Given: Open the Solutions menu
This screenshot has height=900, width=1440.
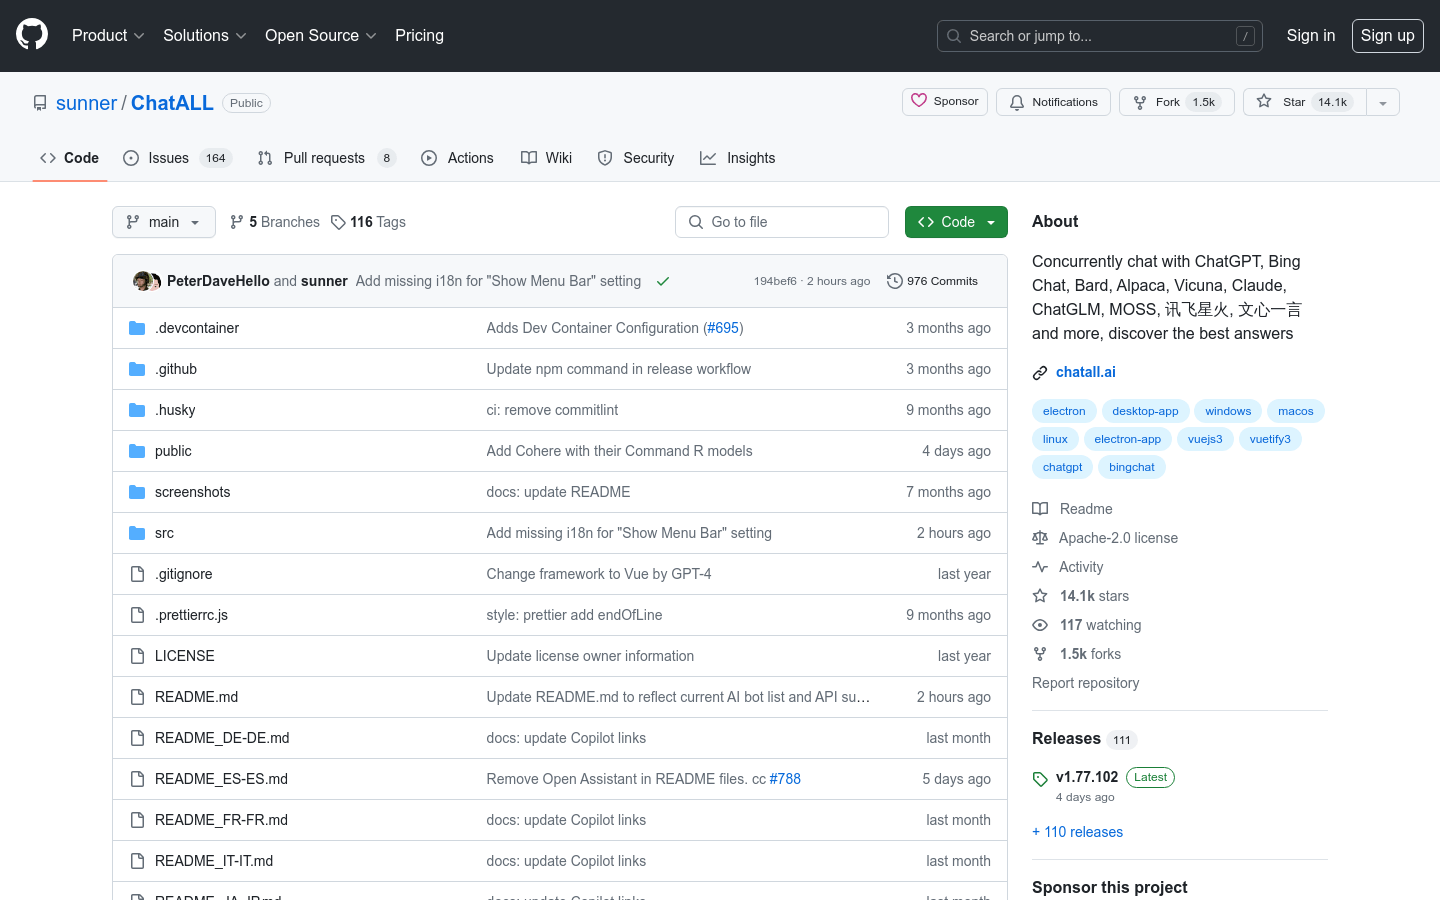Looking at the screenshot, I should point(204,35).
